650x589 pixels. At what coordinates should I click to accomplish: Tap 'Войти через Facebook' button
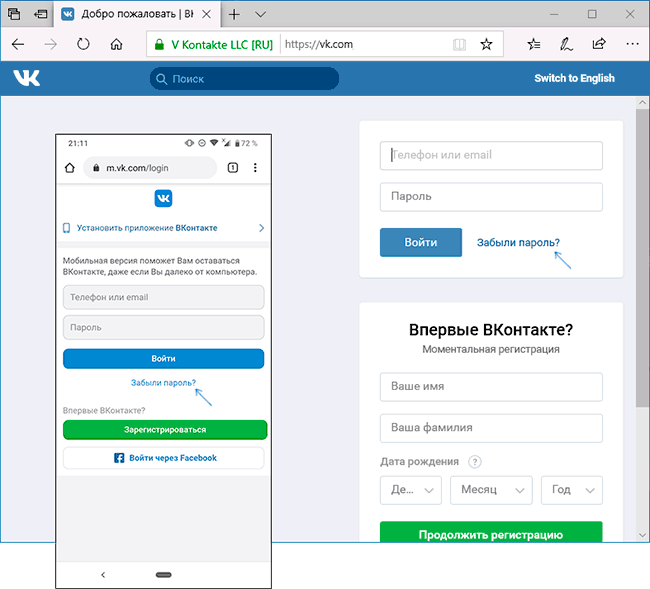click(163, 458)
